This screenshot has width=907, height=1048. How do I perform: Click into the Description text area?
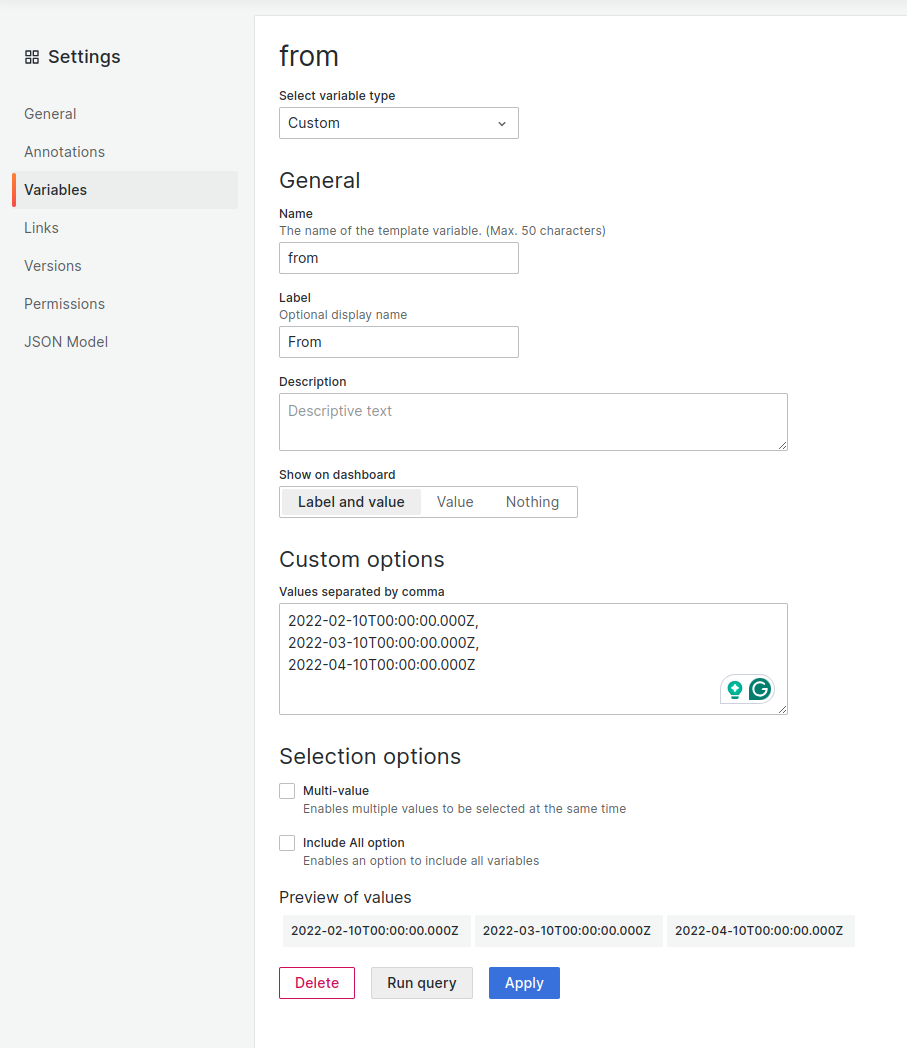pos(533,422)
